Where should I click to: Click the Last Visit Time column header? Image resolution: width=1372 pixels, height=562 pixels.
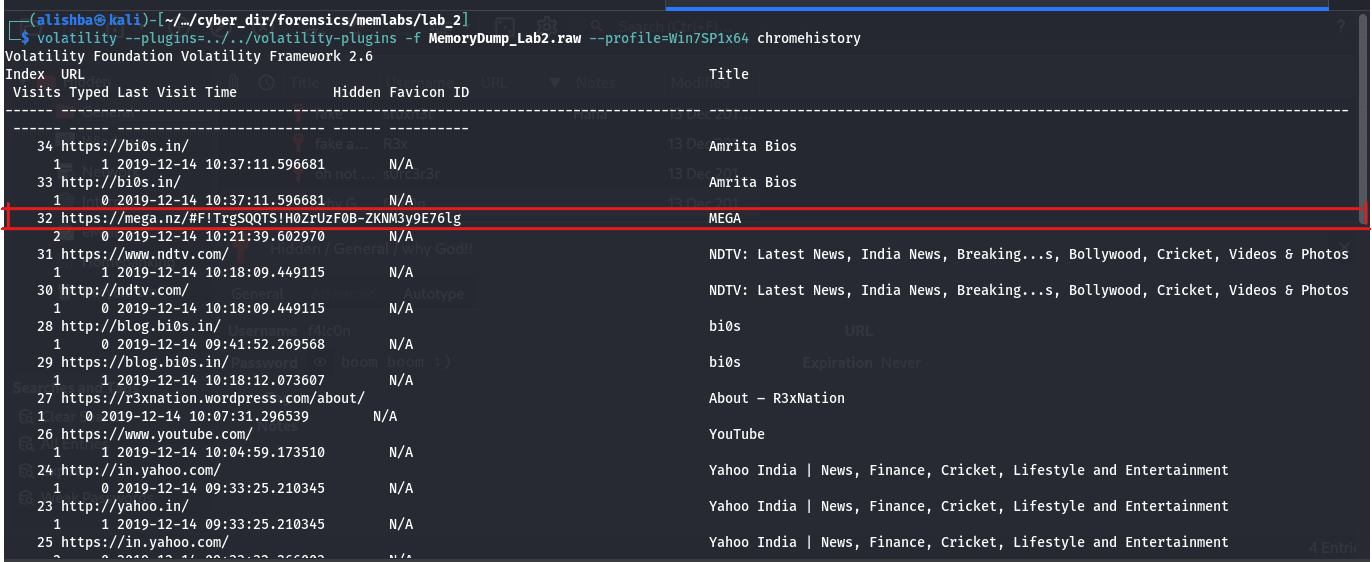coord(177,92)
